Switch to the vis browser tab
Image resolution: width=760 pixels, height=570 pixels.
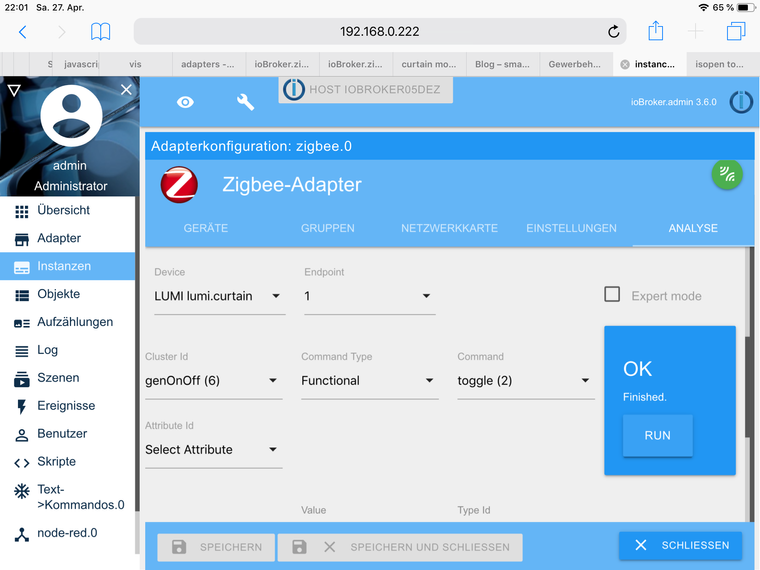tap(135, 64)
